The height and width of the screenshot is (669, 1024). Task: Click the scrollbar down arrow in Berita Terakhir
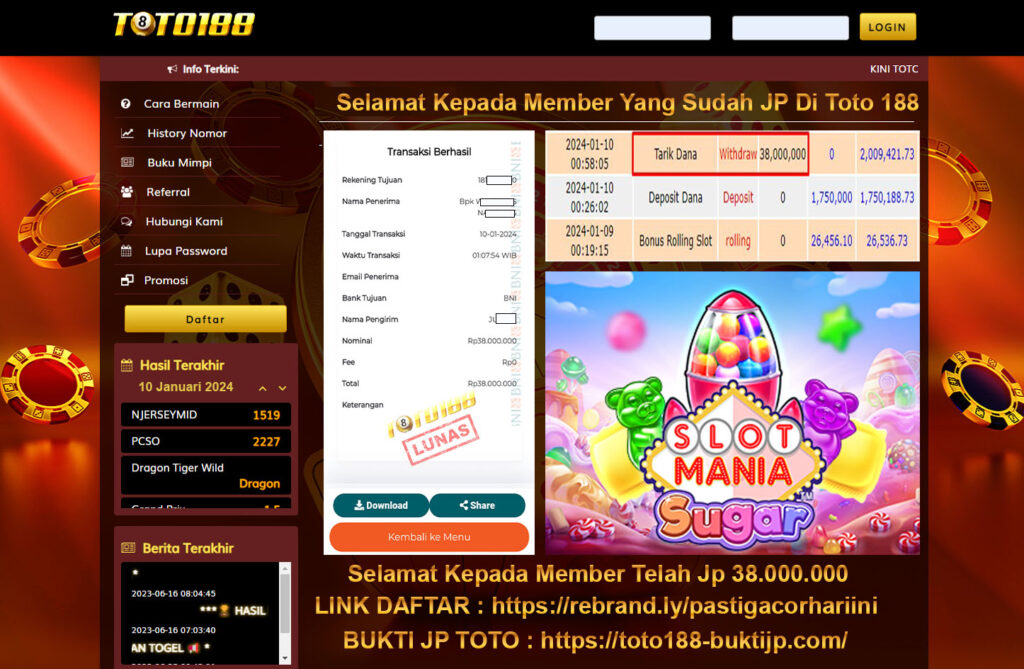285,659
